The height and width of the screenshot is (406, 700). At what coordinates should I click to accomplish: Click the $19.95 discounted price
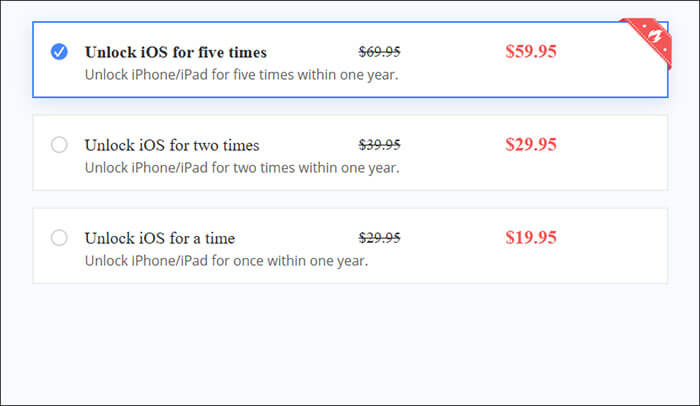click(x=531, y=237)
